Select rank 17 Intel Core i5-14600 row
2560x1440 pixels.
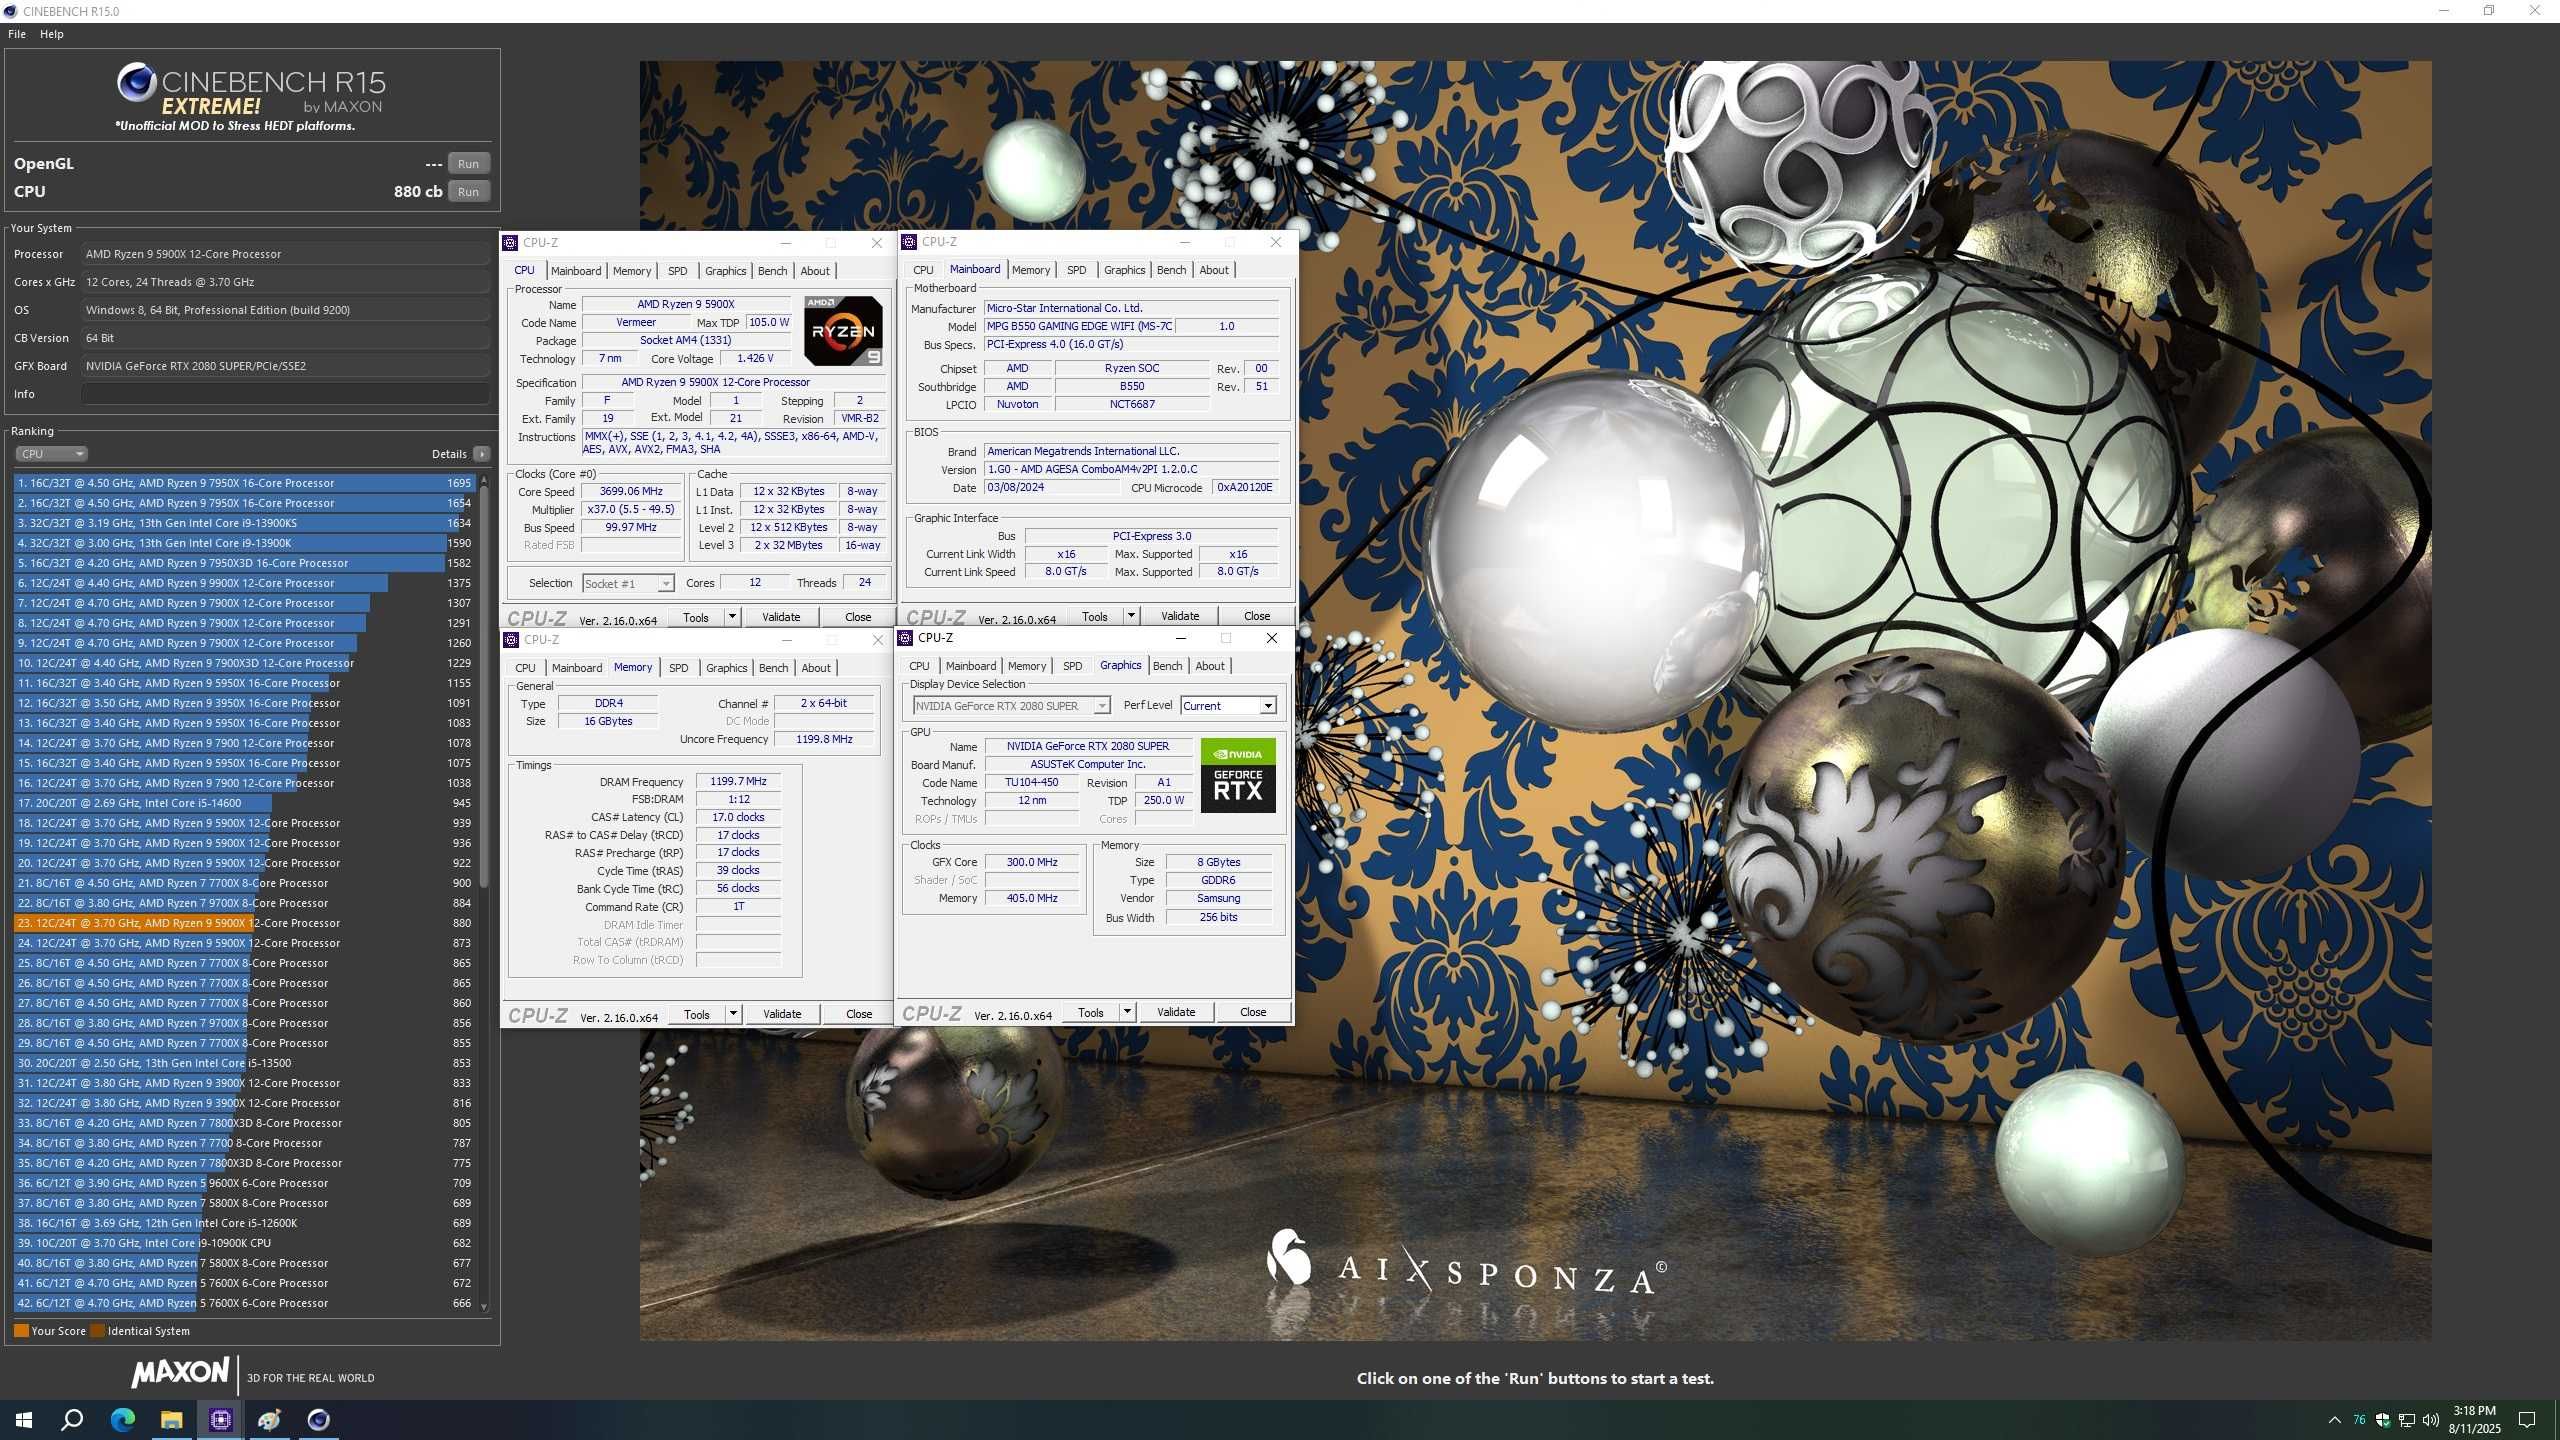click(244, 803)
